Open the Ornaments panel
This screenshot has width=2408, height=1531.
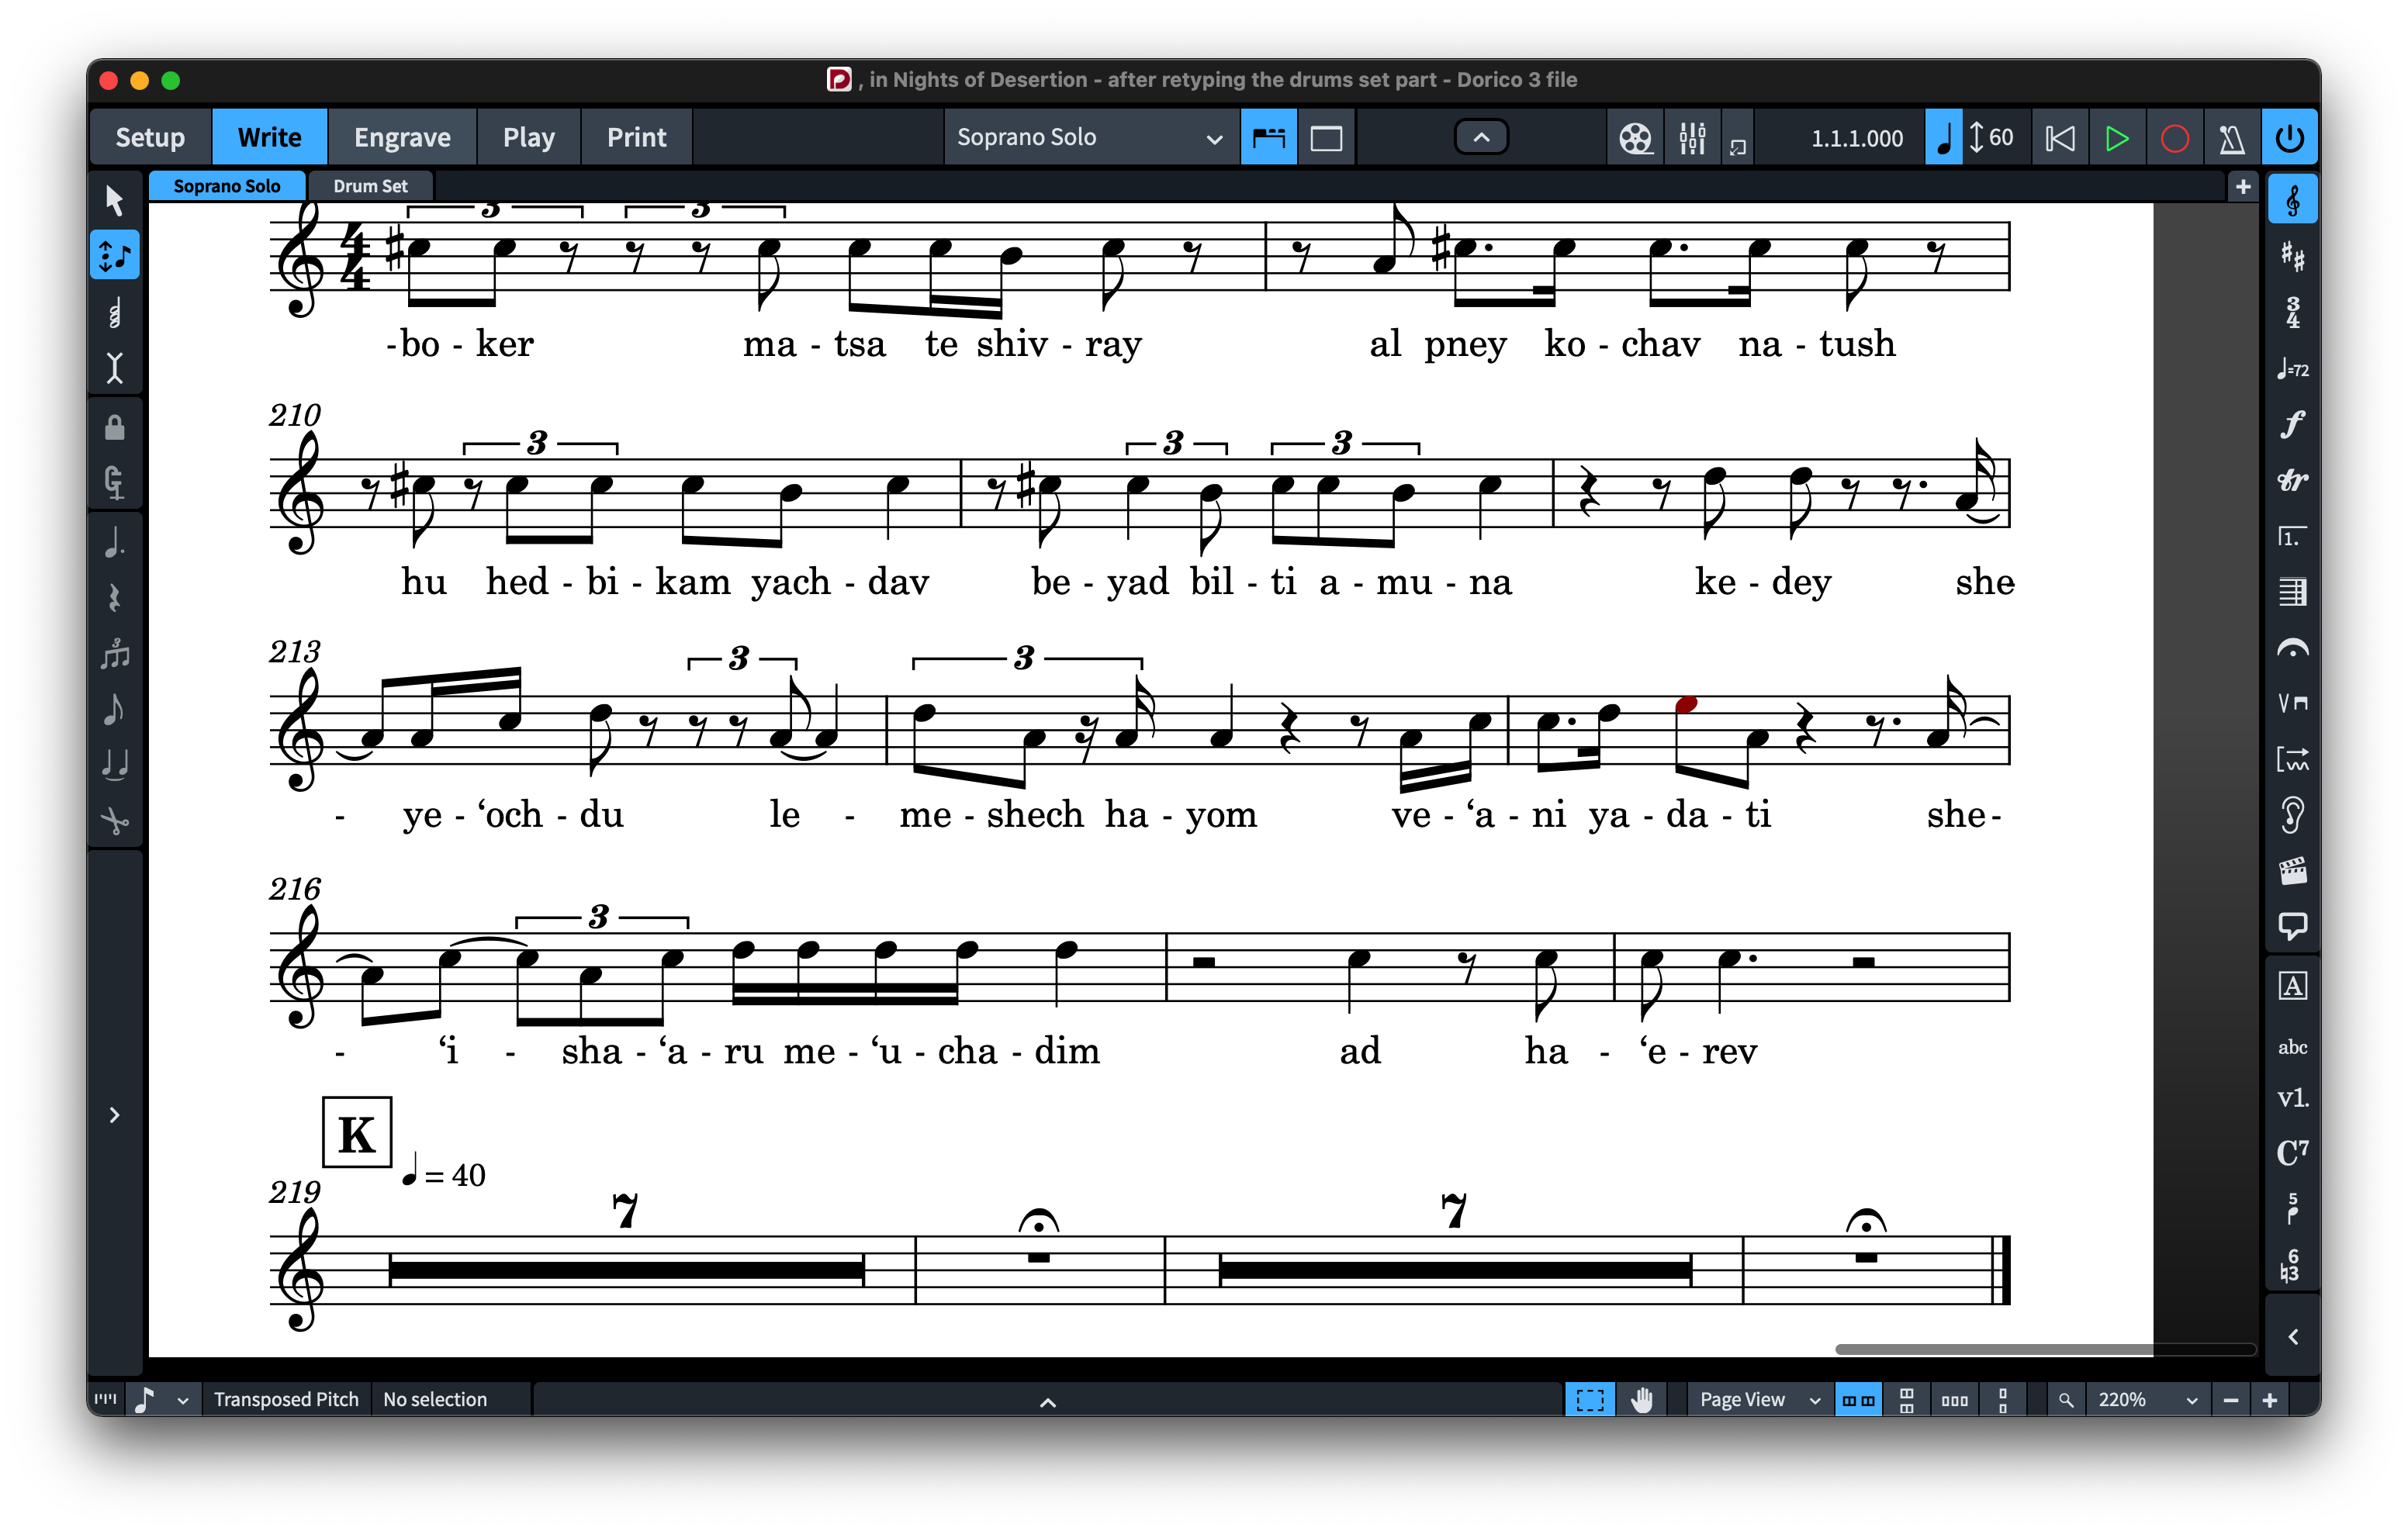(x=2292, y=481)
